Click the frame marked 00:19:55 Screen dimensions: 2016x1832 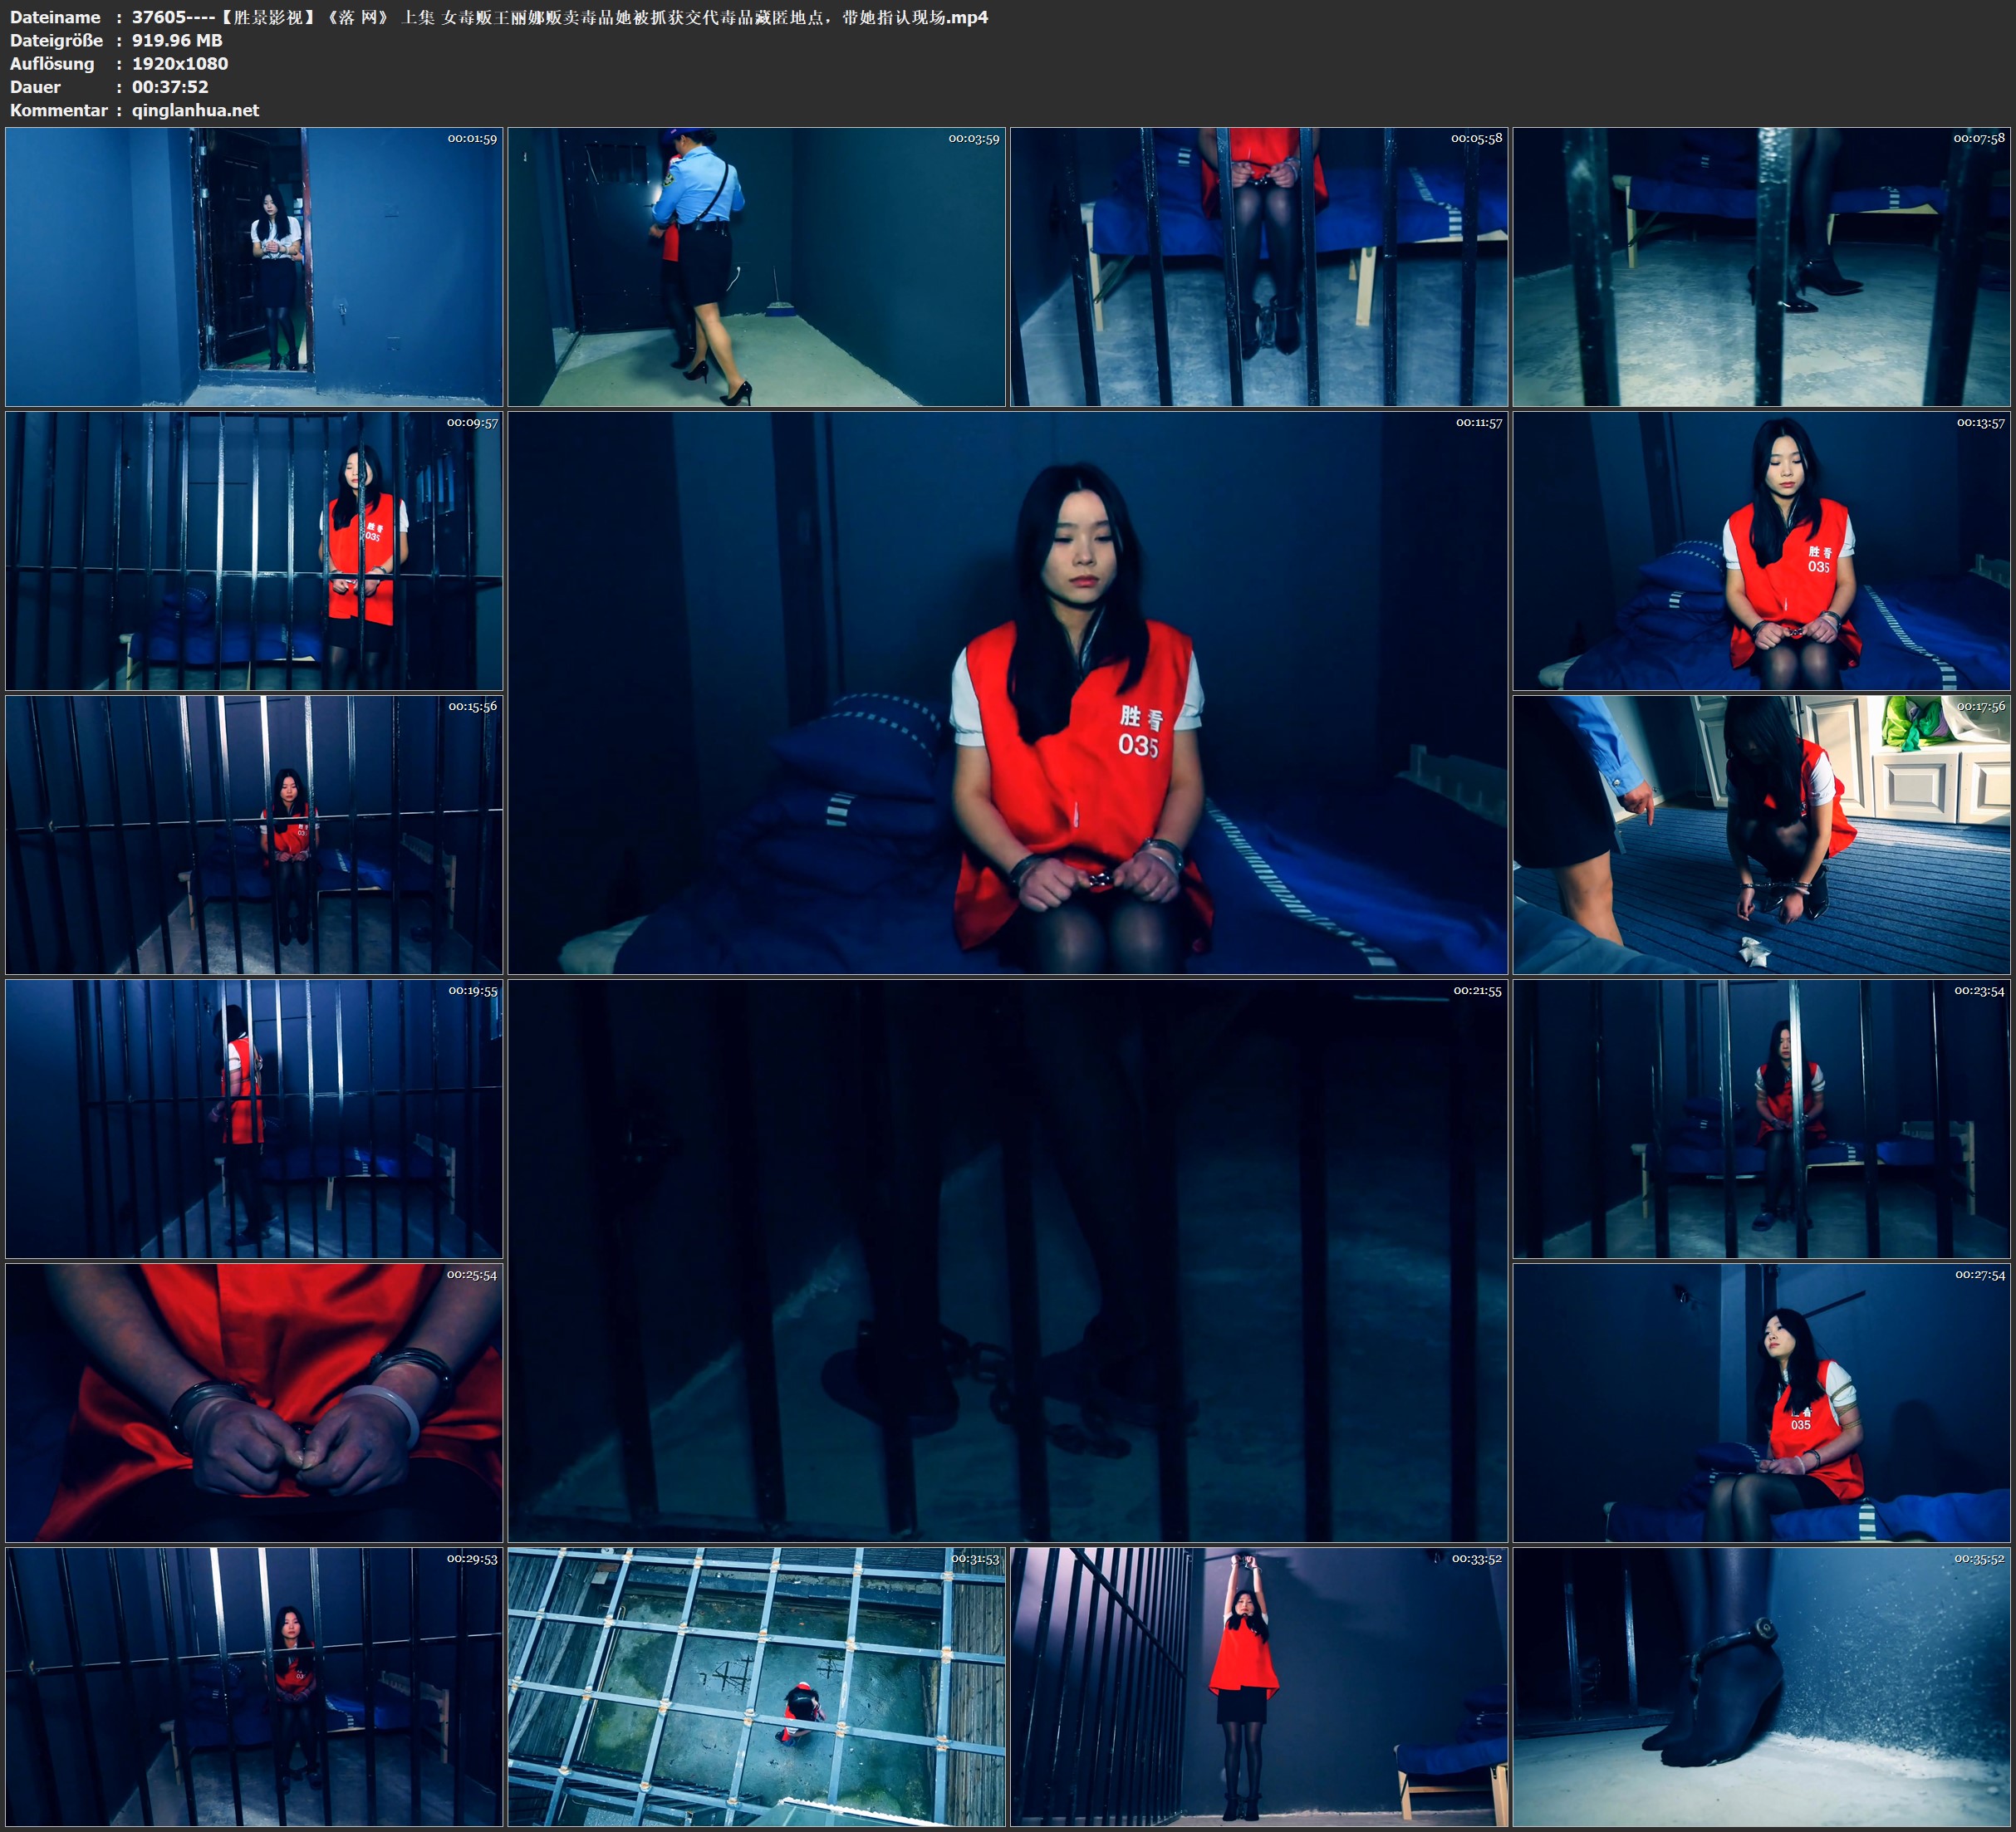pyautogui.click(x=254, y=1118)
